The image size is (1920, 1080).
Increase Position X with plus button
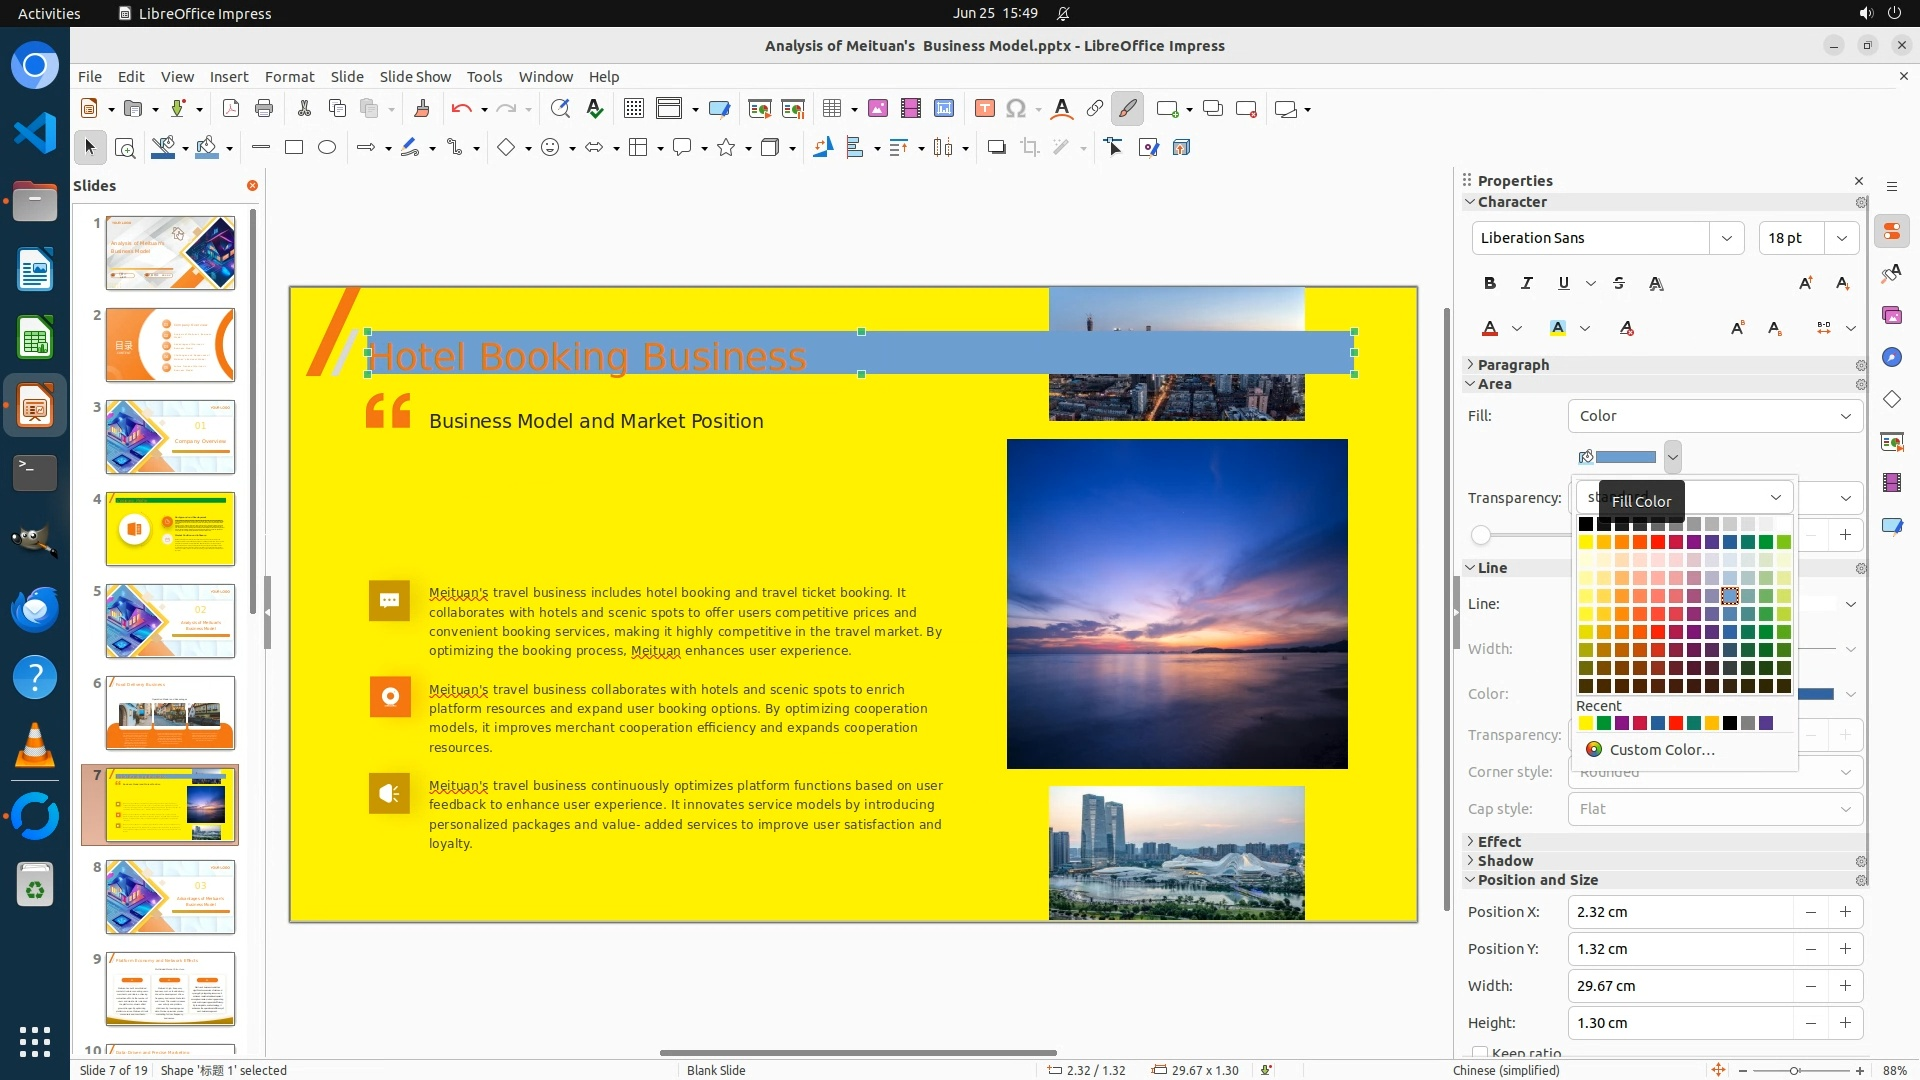click(1845, 912)
